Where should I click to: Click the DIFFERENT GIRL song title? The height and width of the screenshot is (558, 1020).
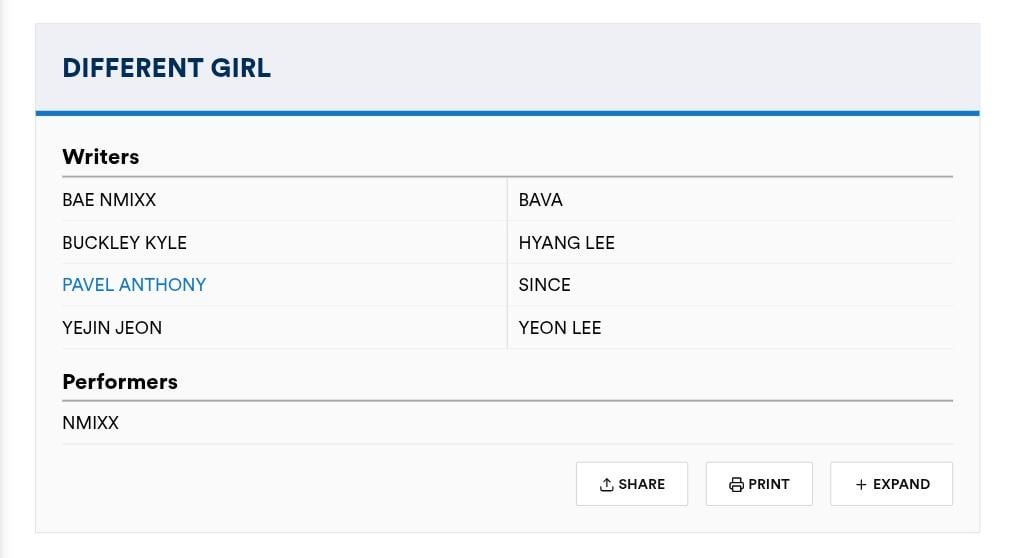tap(166, 68)
